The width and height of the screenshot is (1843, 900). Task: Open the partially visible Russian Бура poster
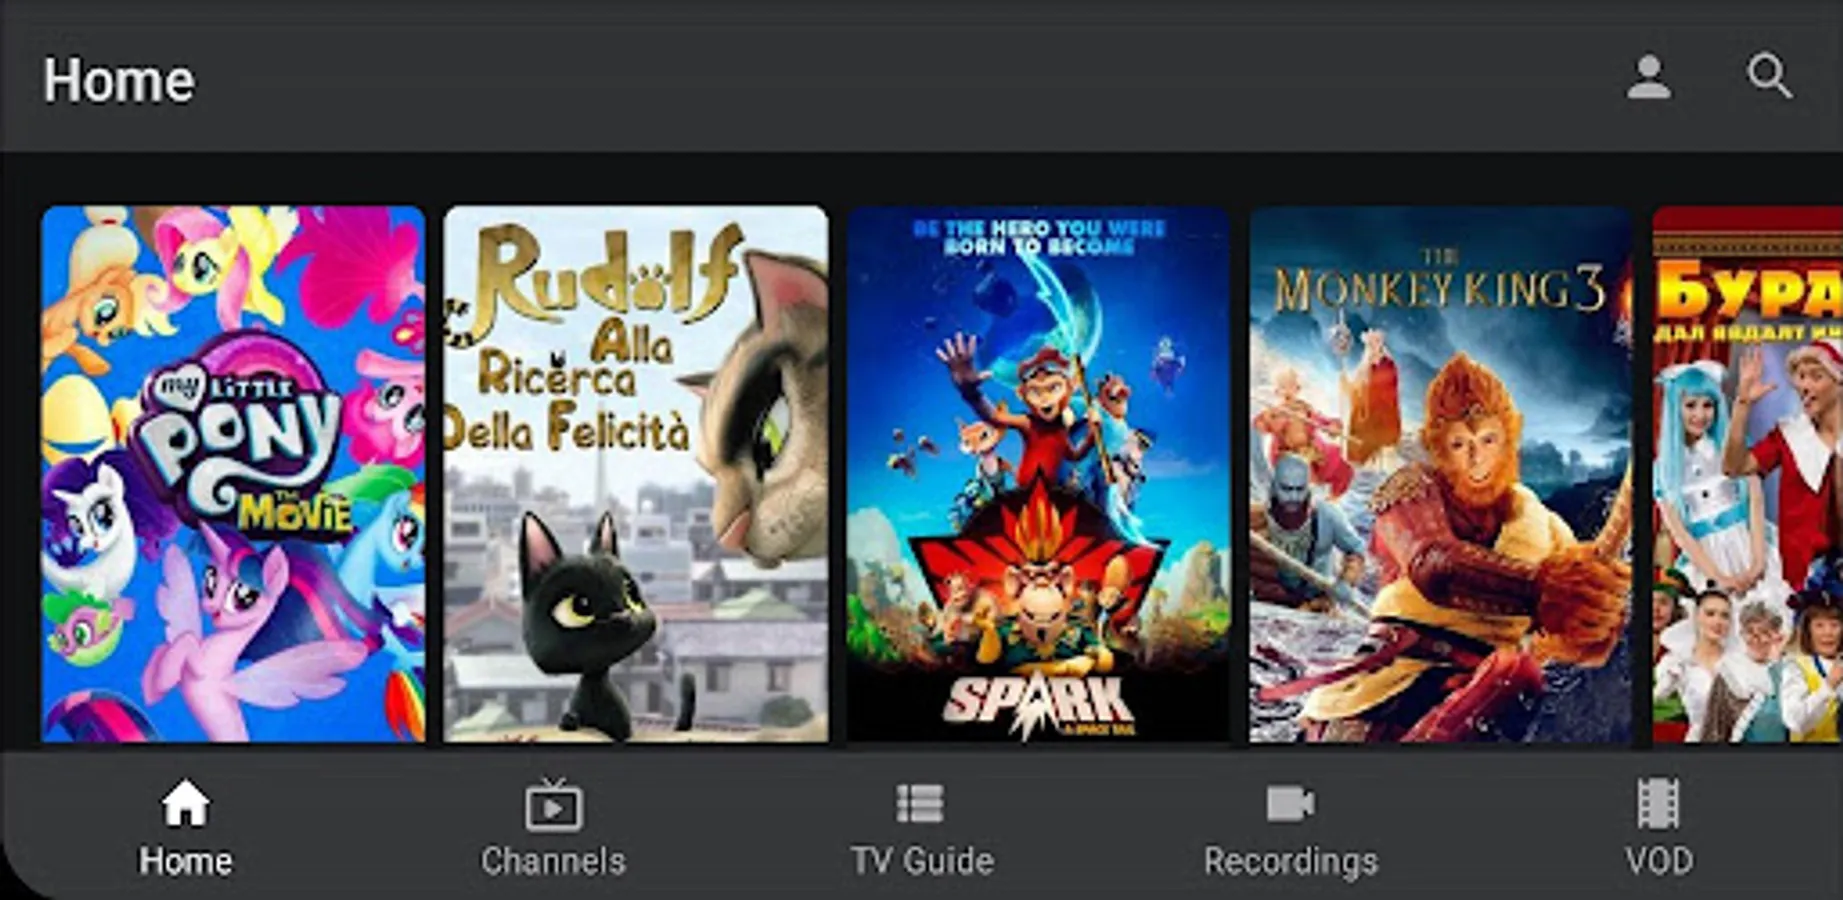tap(1748, 474)
